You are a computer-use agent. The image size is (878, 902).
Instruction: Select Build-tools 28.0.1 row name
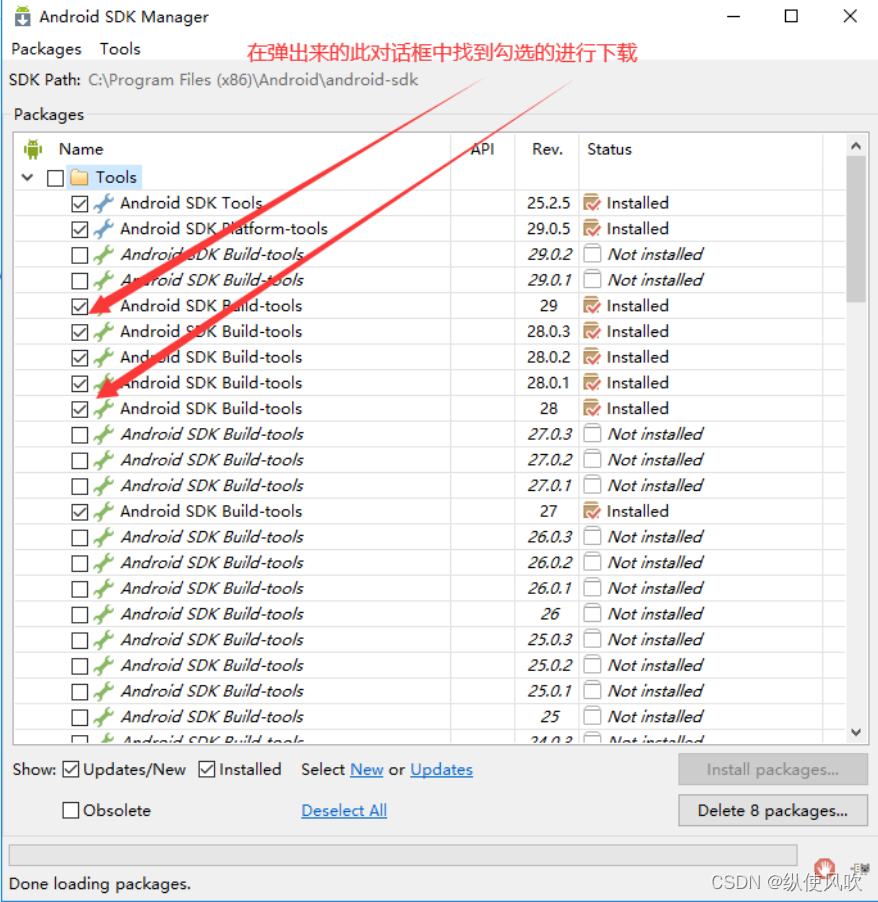pos(211,383)
